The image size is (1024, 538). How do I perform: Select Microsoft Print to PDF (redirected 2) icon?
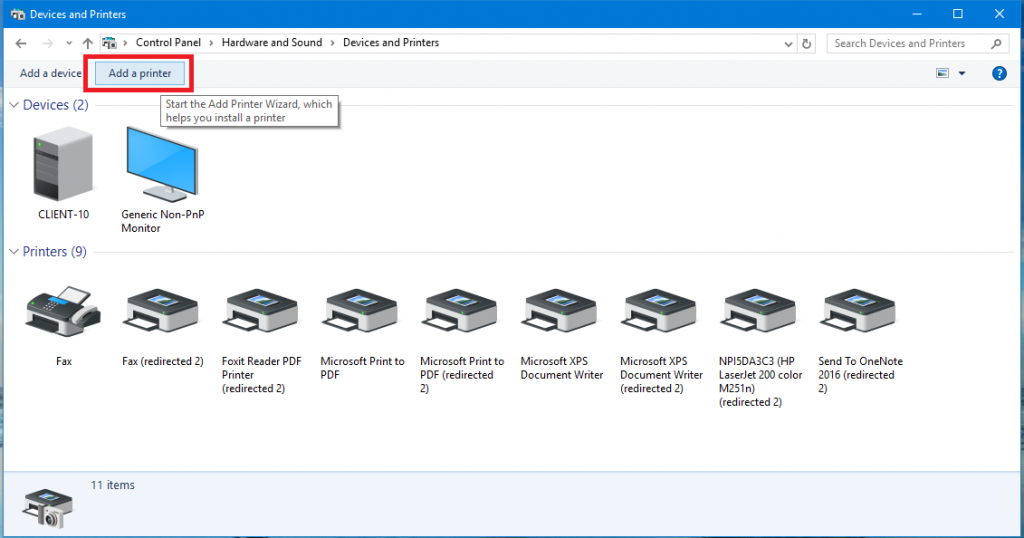click(460, 312)
